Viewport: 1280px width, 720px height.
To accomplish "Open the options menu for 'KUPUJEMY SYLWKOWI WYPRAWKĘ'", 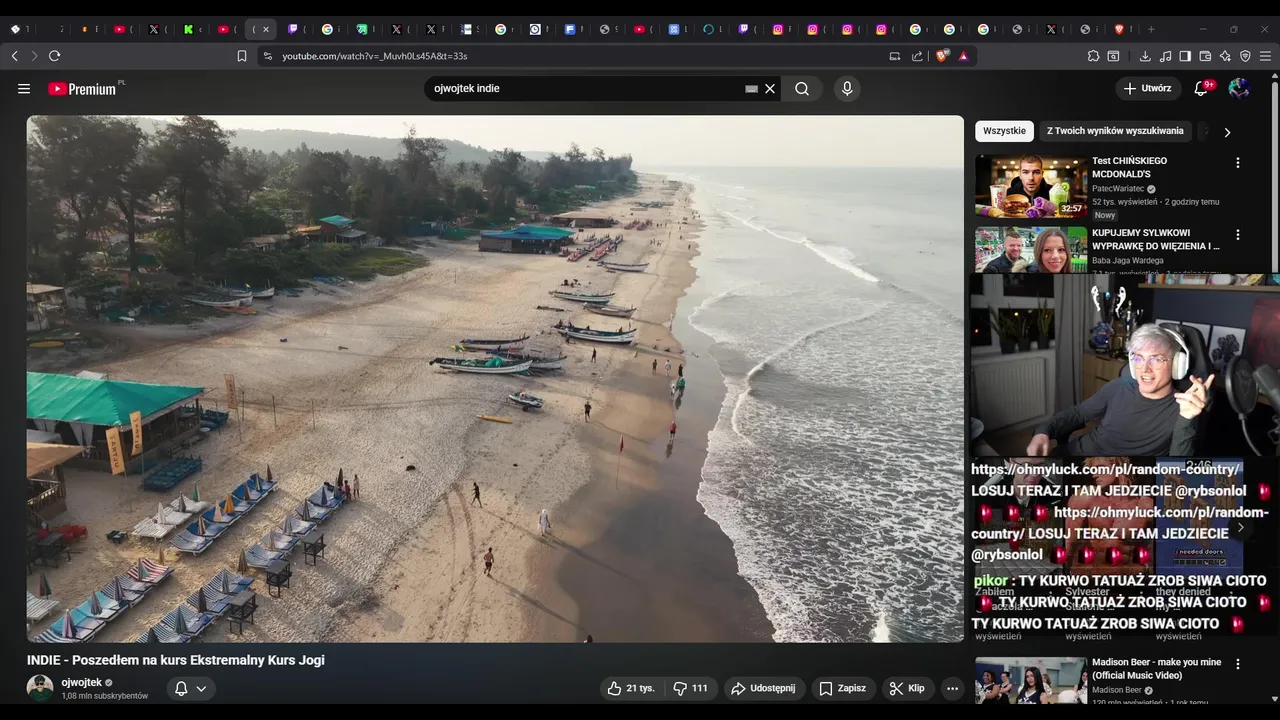I will click(1238, 235).
